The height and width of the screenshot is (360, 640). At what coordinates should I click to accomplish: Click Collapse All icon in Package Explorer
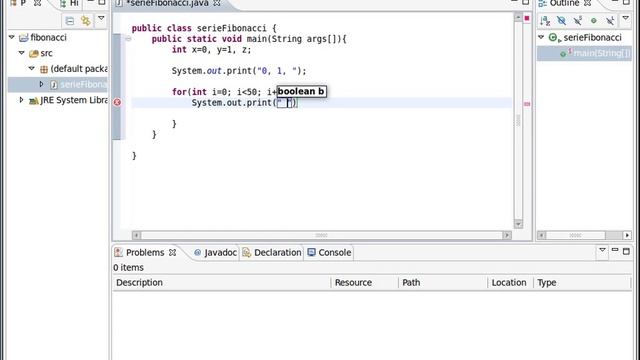[70, 21]
